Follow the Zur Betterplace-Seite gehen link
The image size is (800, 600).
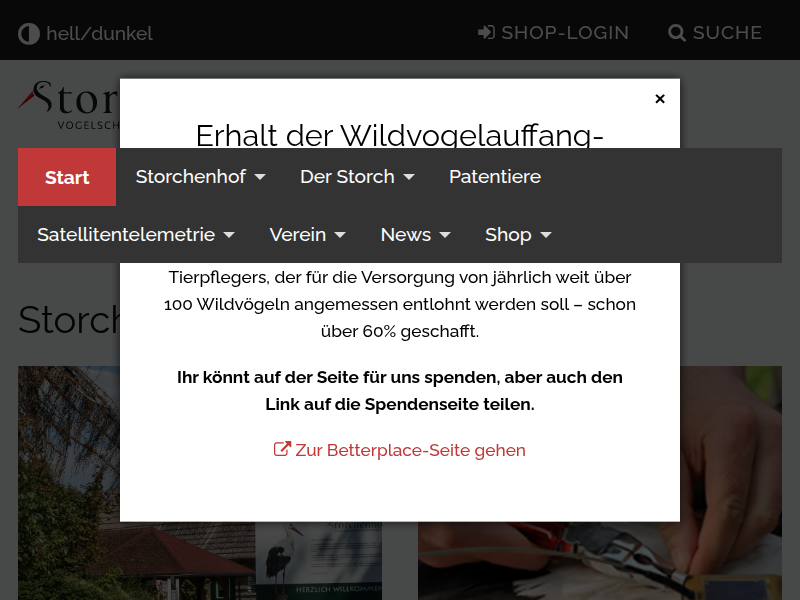pos(410,450)
